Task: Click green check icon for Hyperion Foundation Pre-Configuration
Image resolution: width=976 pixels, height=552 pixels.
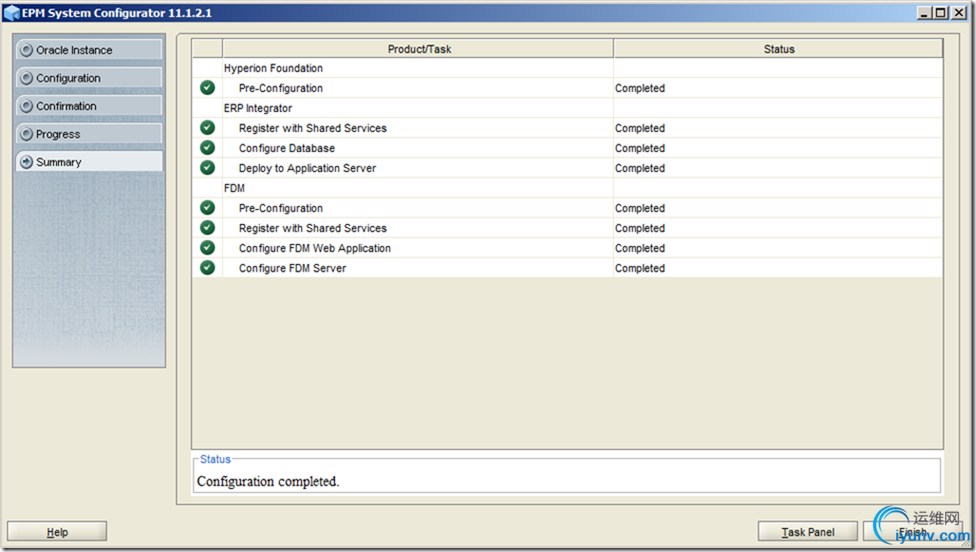Action: [207, 88]
